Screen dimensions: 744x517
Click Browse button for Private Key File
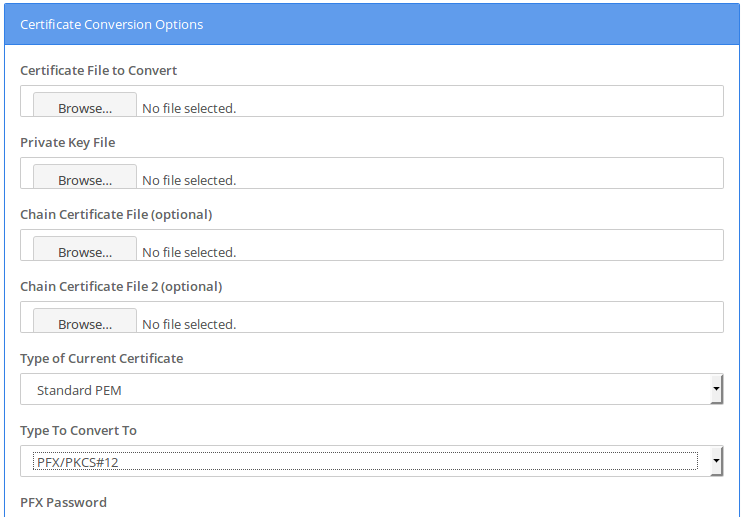85,177
